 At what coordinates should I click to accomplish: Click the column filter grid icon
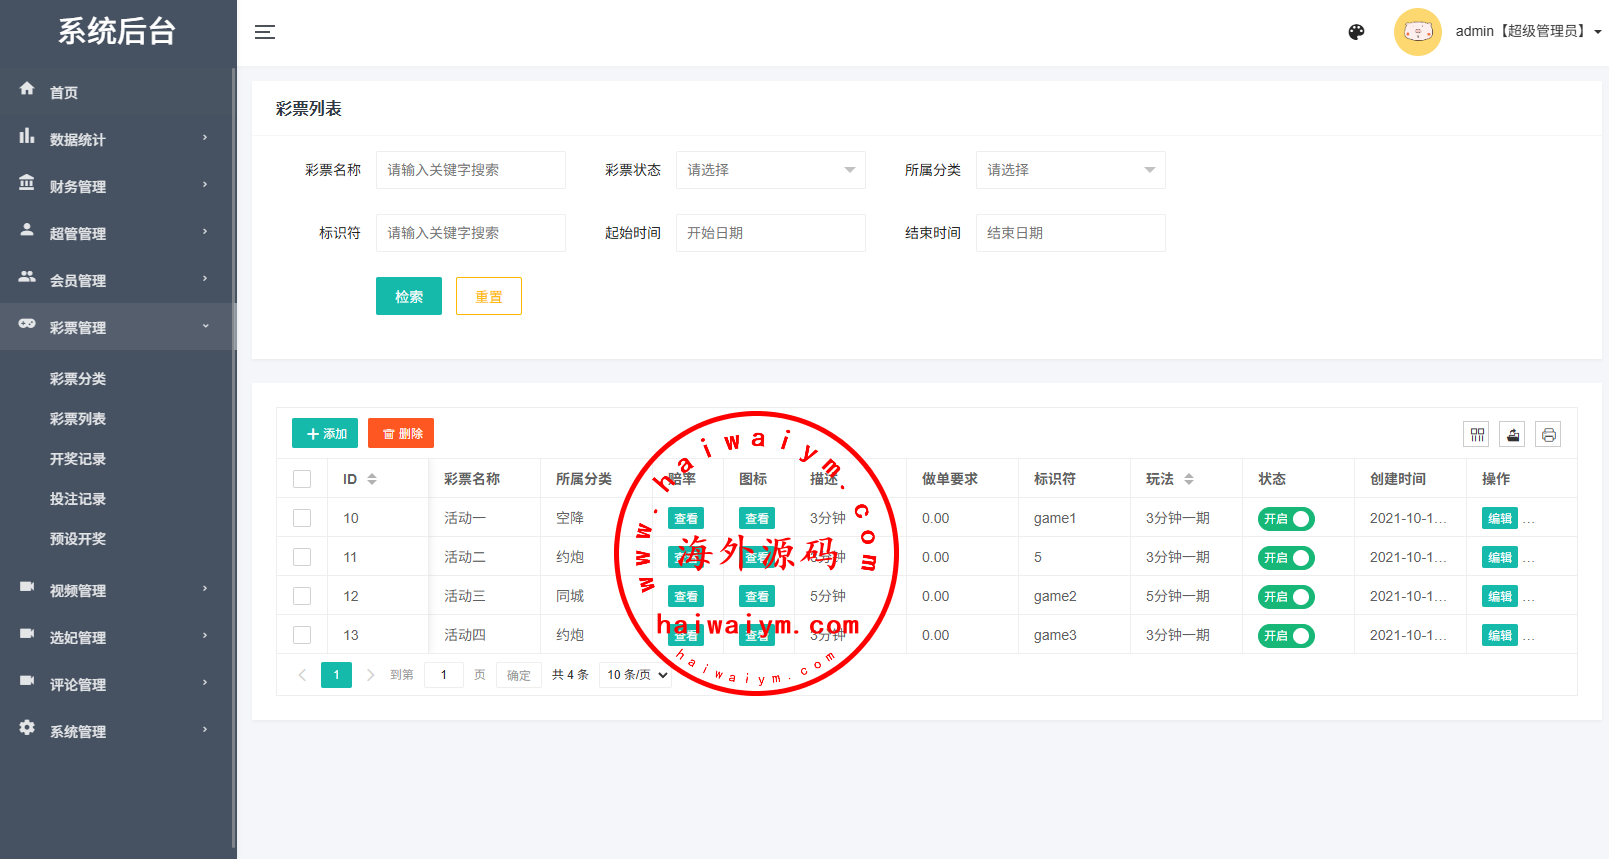[x=1476, y=434]
